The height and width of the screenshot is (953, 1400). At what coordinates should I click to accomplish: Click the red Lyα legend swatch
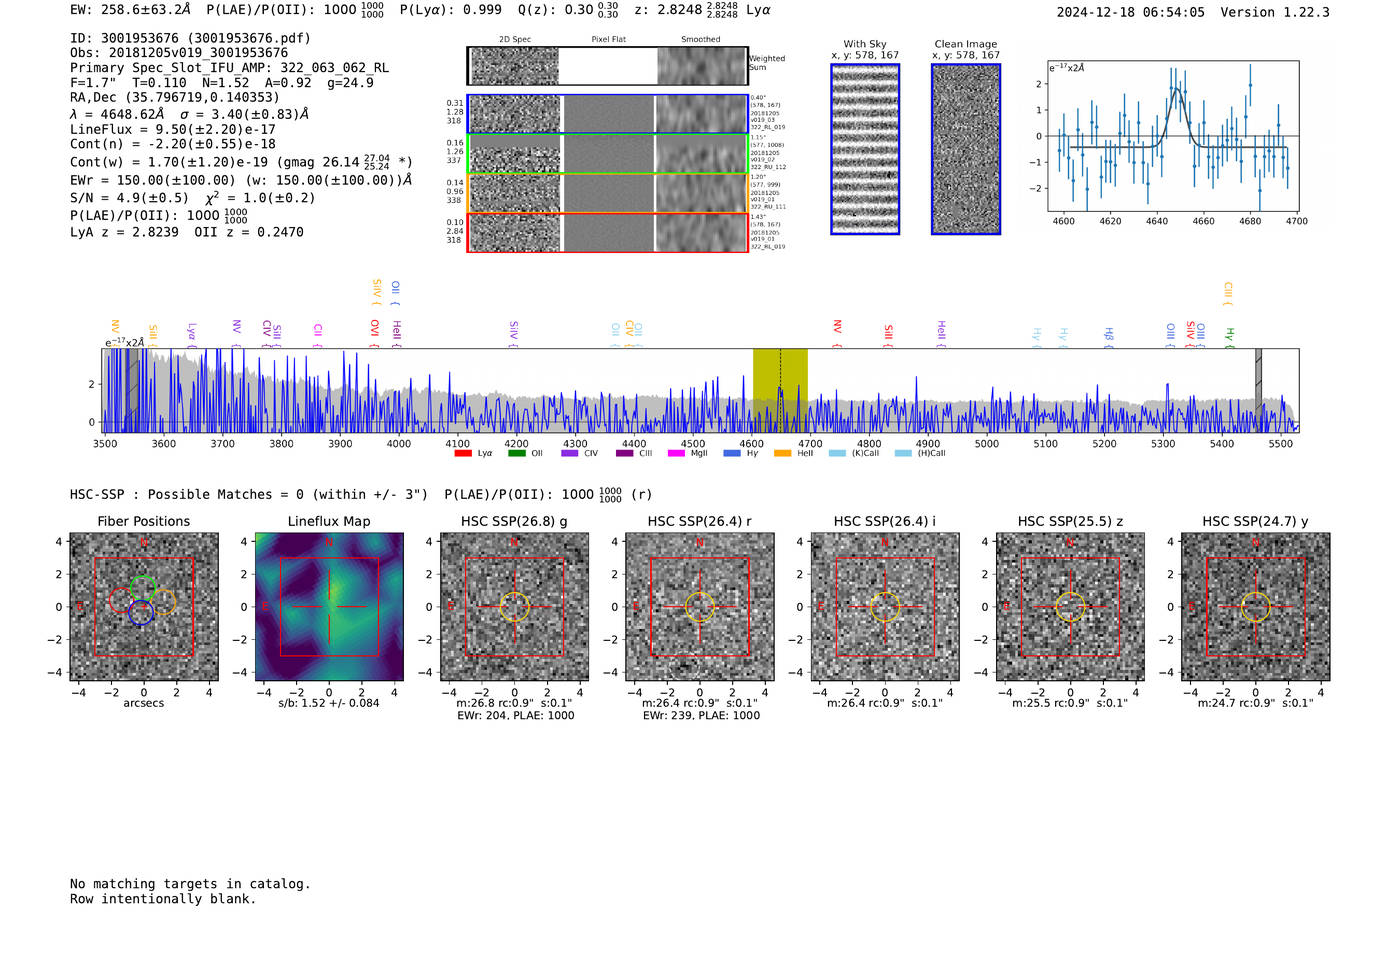point(463,453)
